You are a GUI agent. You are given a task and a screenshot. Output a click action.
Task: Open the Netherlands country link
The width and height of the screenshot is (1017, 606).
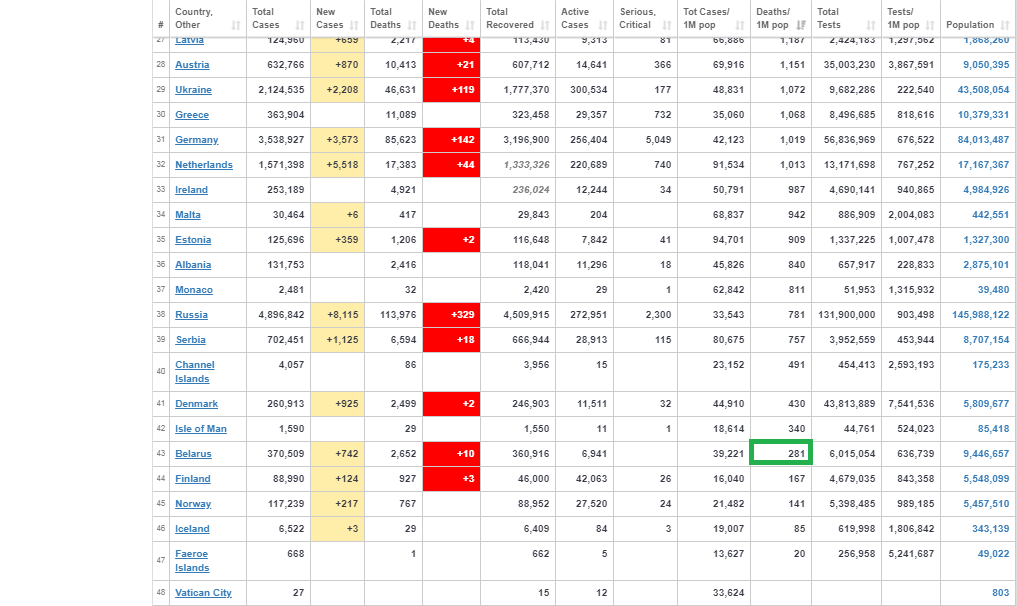tap(204, 165)
